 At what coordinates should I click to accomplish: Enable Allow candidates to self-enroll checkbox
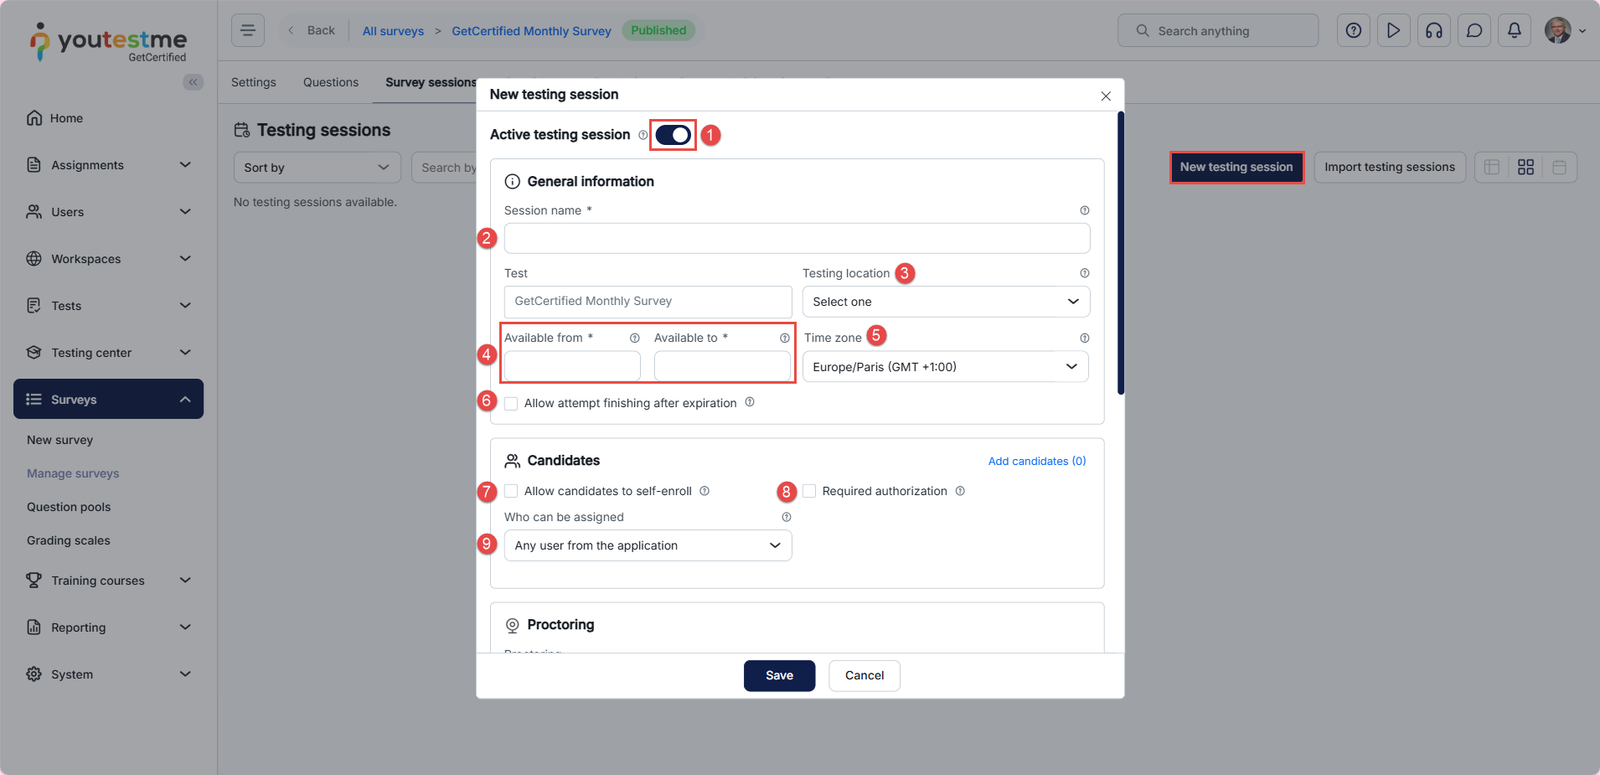pyautogui.click(x=511, y=491)
